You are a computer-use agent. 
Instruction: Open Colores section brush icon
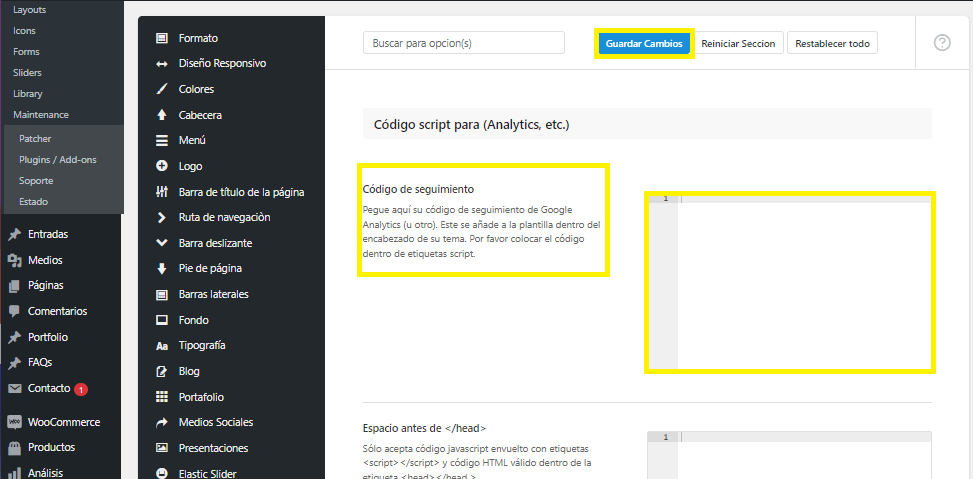point(162,89)
